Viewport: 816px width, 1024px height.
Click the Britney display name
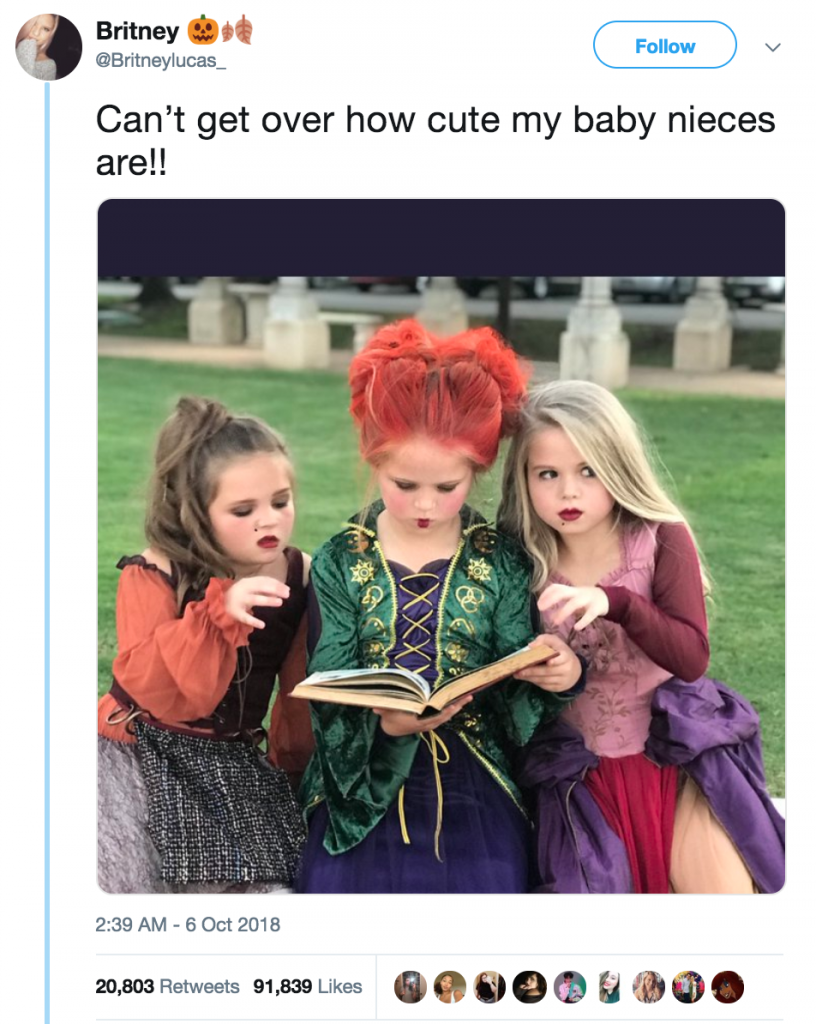point(137,31)
